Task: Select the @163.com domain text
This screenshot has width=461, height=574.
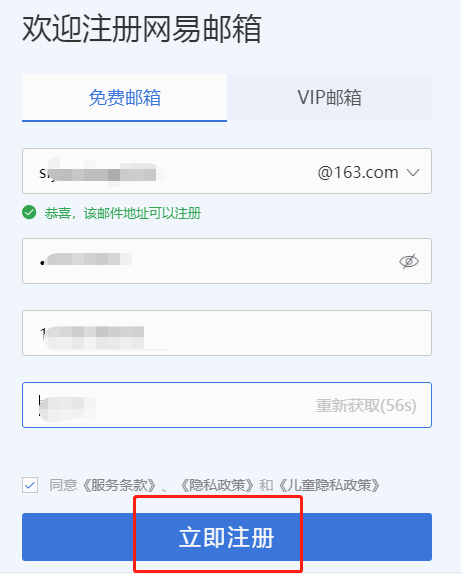Action: (358, 172)
